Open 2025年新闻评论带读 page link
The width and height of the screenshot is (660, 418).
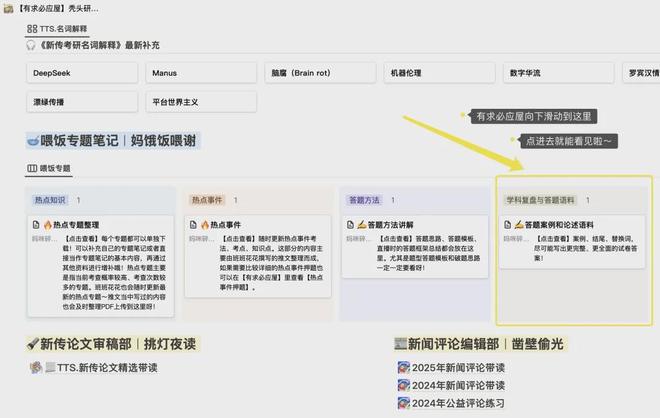[x=458, y=367]
